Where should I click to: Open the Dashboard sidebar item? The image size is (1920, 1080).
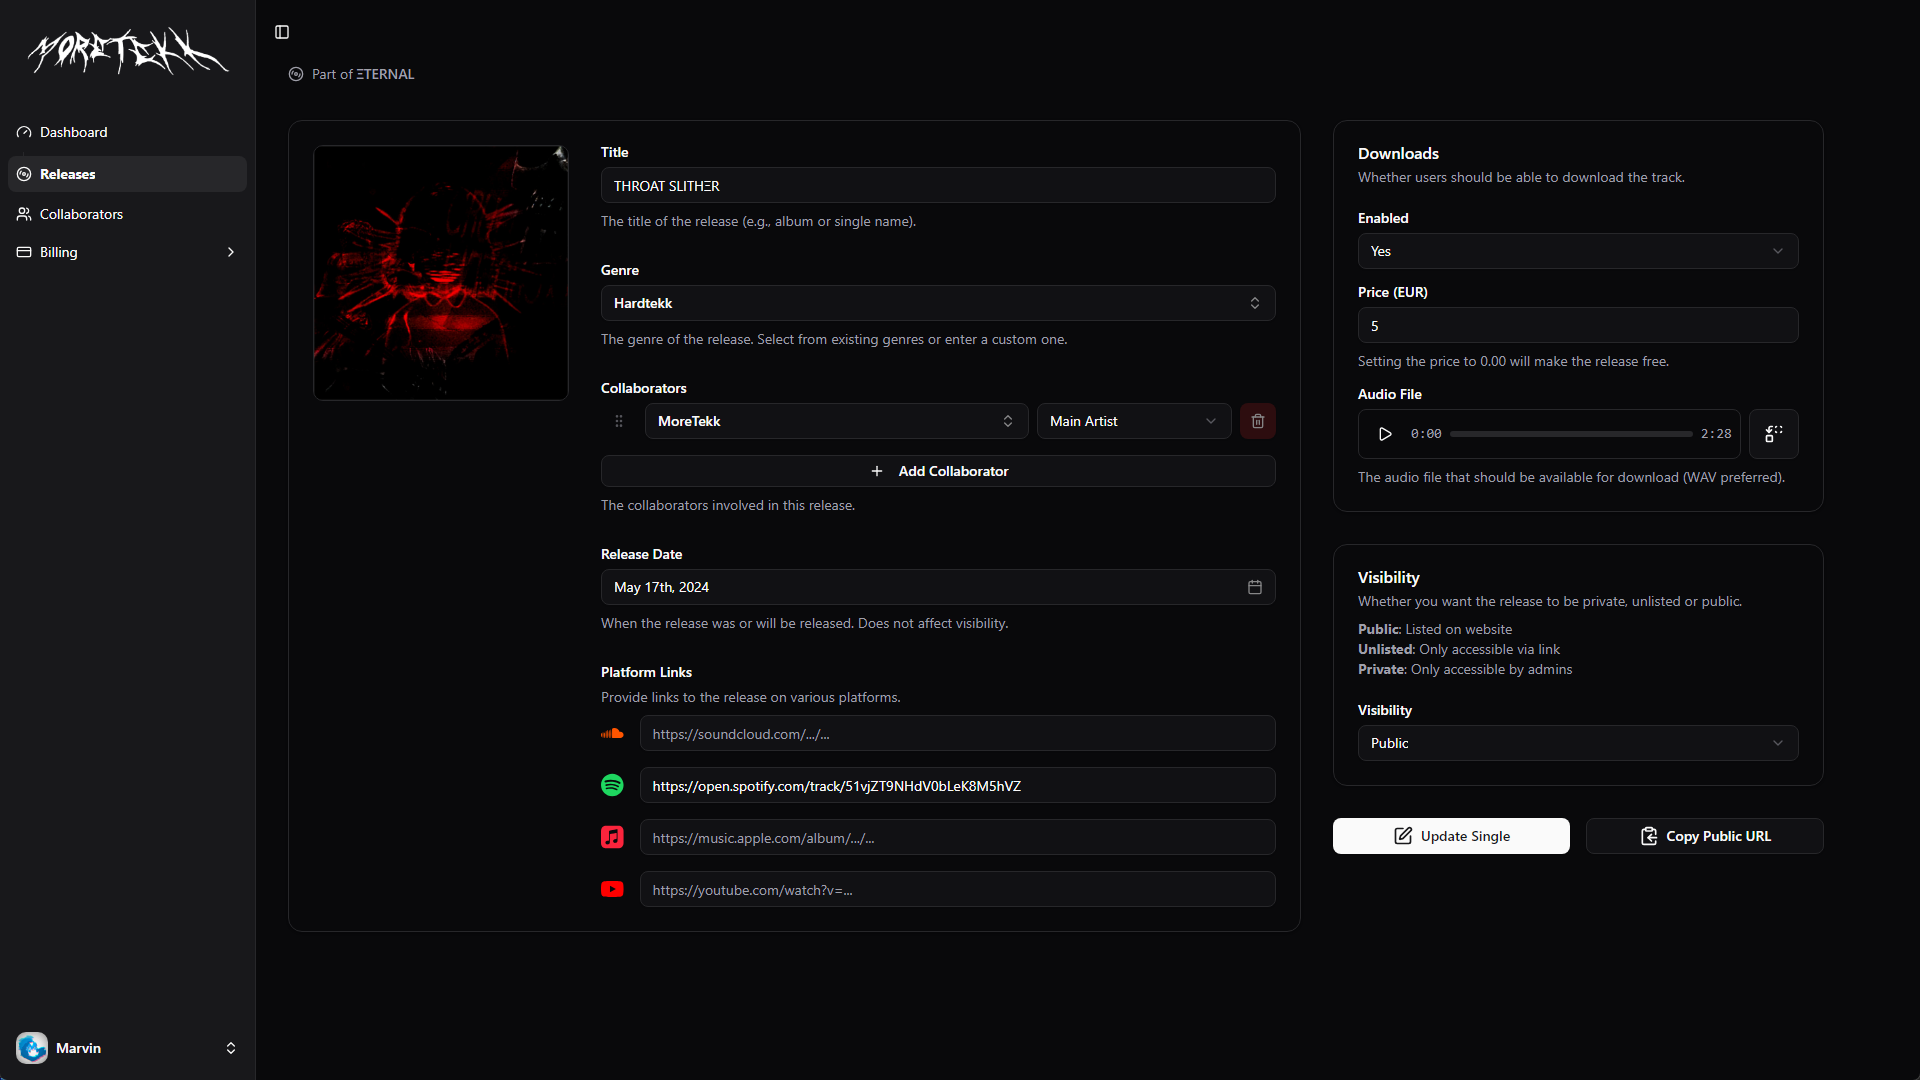pos(74,132)
